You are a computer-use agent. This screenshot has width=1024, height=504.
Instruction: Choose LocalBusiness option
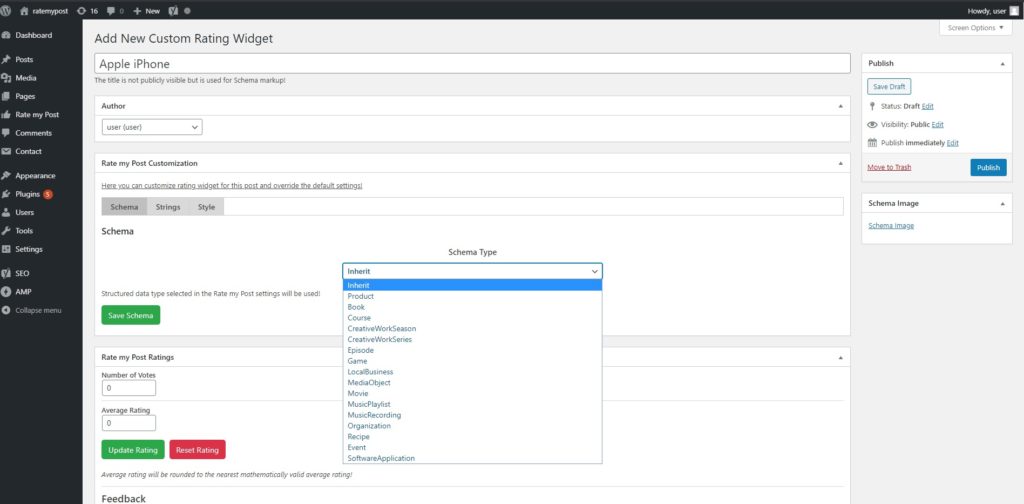pyautogui.click(x=472, y=371)
